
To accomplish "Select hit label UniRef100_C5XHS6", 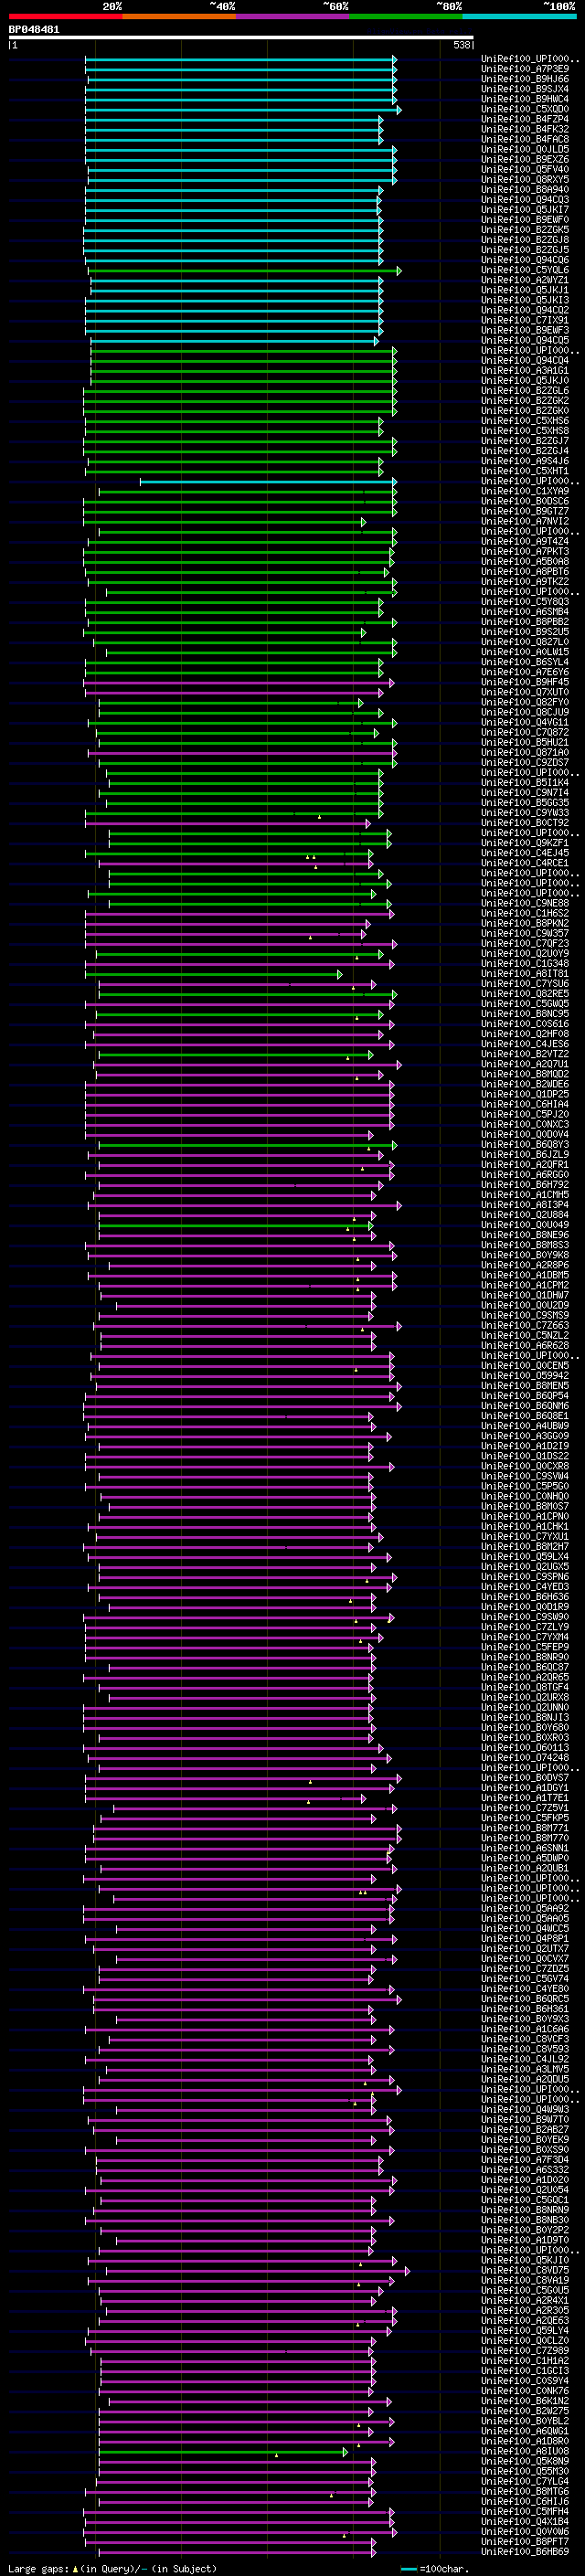I will point(525,421).
